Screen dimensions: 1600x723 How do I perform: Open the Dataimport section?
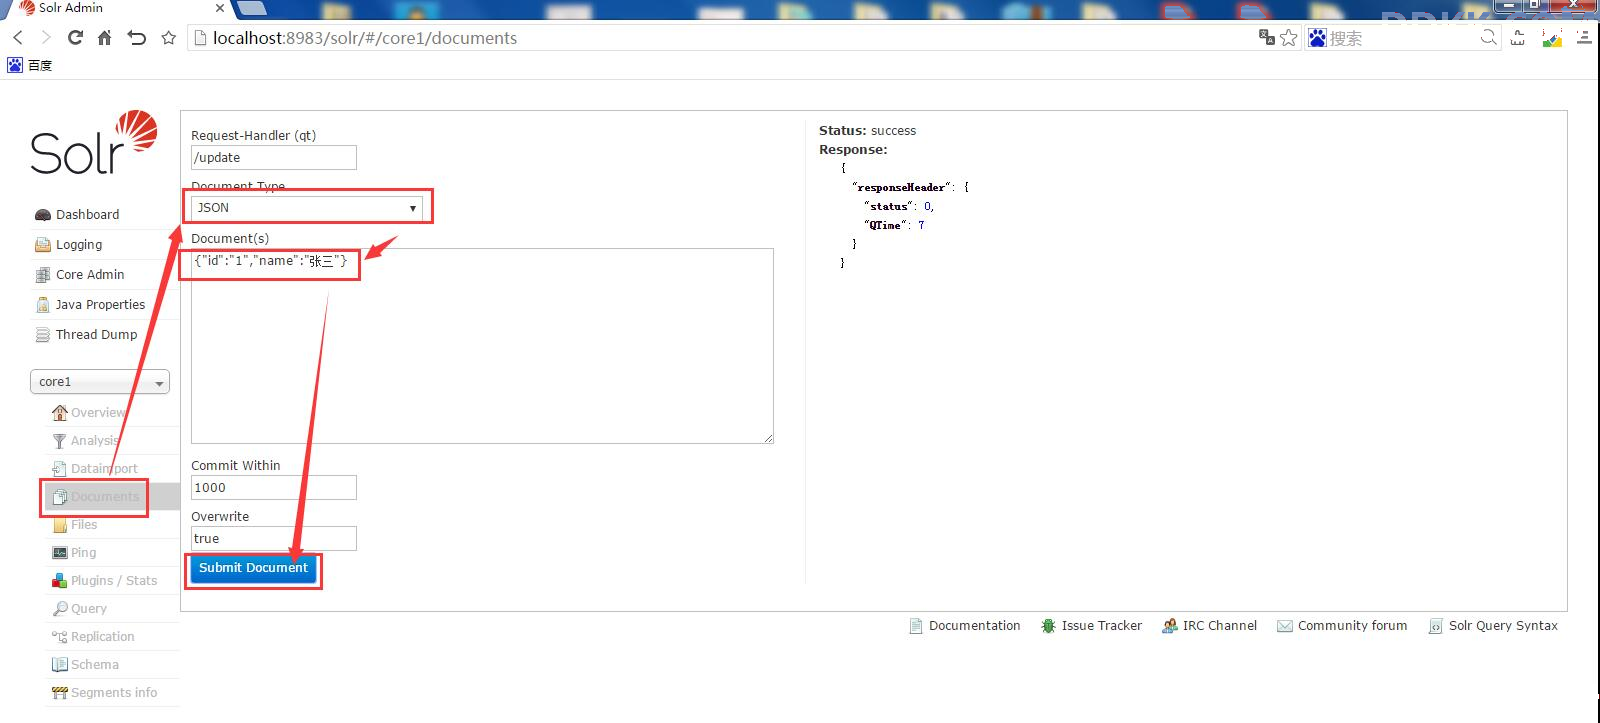104,468
